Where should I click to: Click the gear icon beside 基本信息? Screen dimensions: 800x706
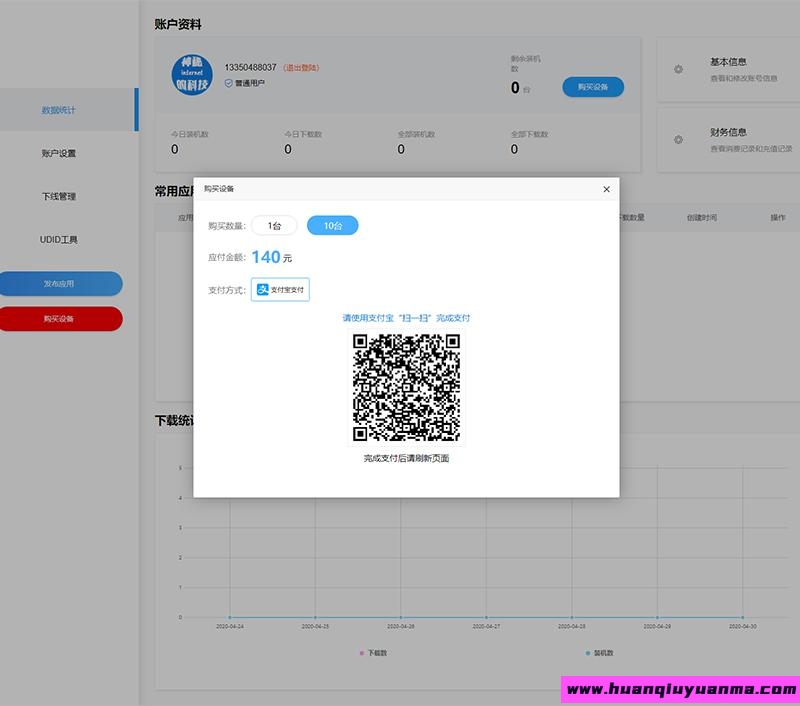pos(678,69)
